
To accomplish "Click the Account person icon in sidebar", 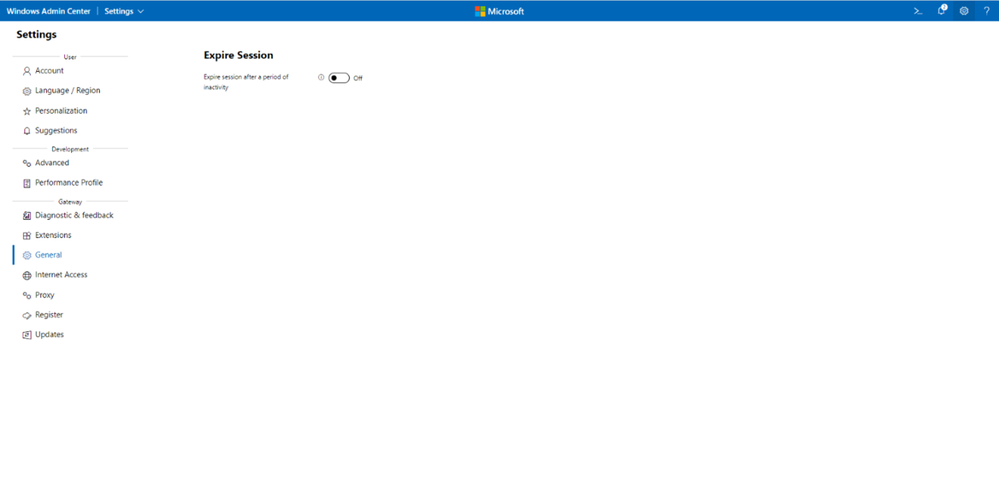I will click(x=27, y=71).
